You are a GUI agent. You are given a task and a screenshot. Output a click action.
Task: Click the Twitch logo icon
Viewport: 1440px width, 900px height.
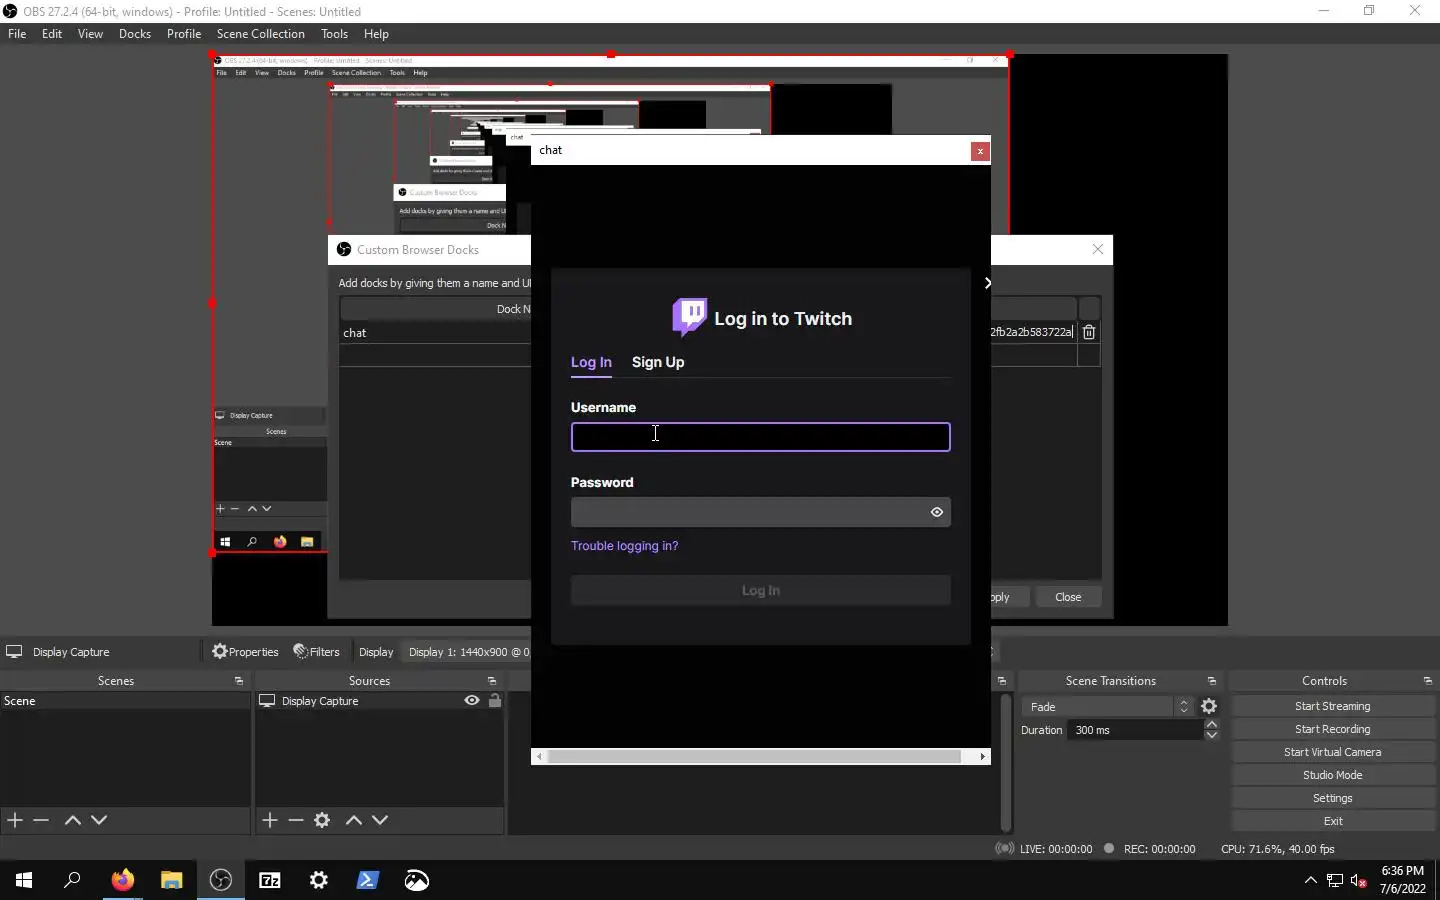coord(689,317)
